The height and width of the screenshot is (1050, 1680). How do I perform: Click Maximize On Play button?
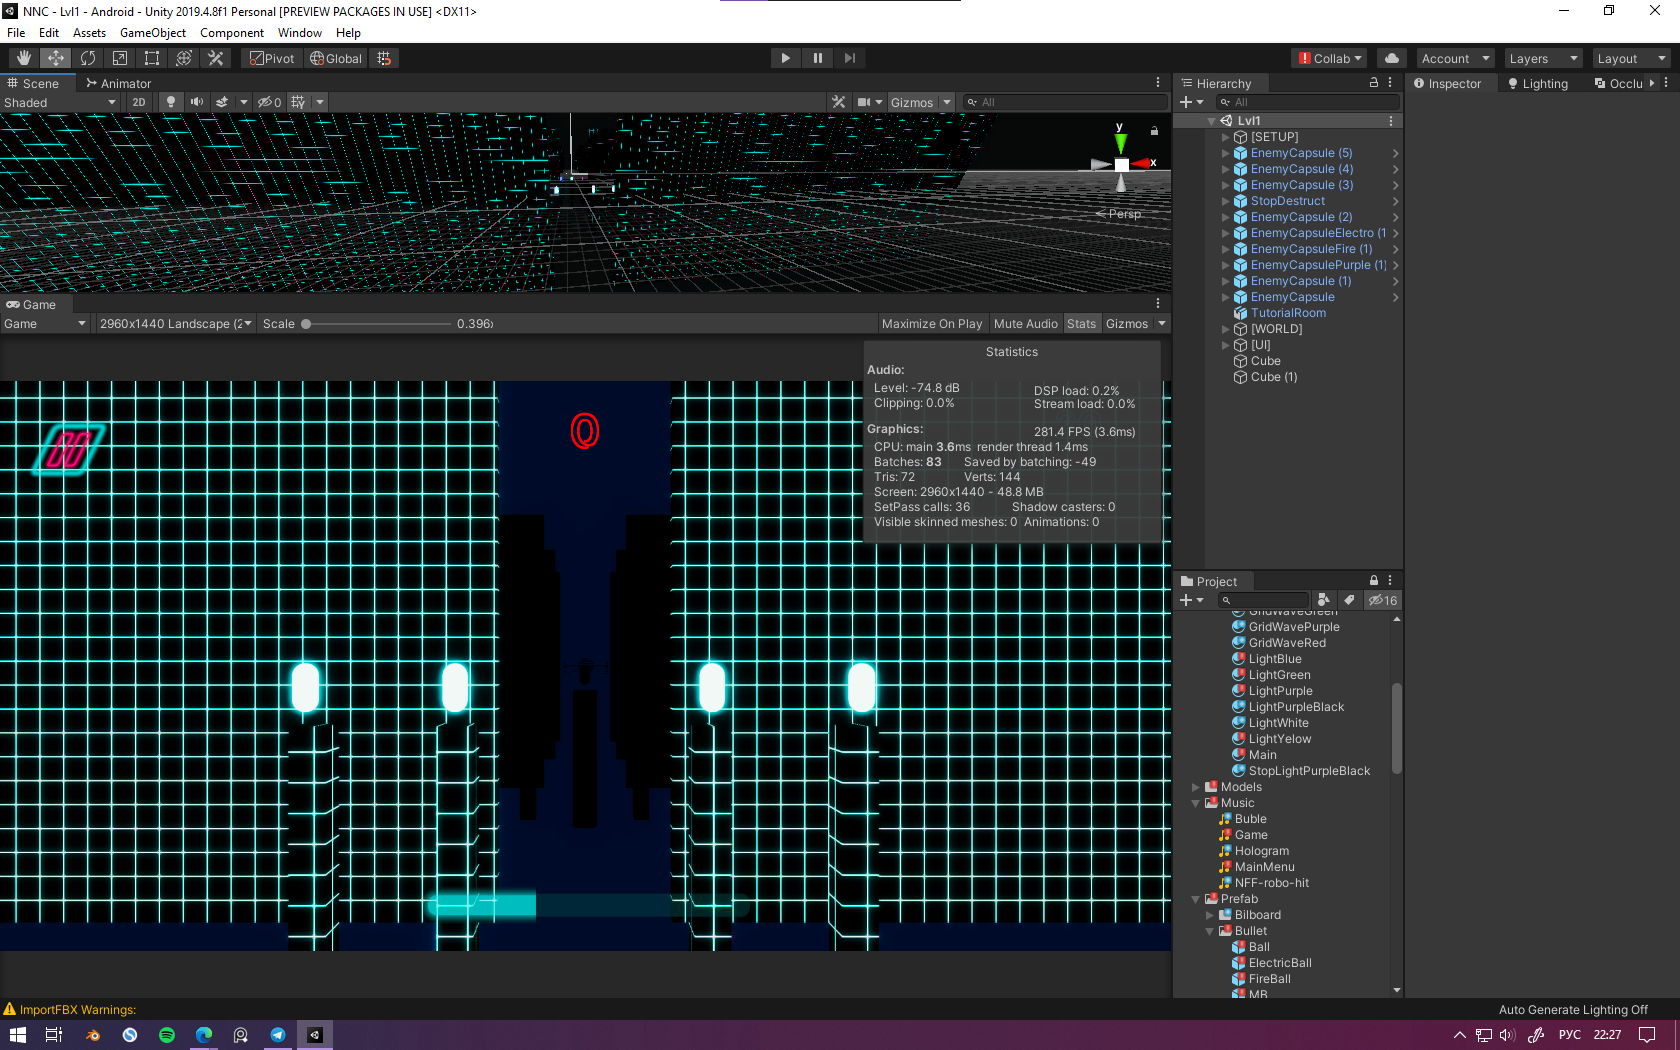[931, 324]
